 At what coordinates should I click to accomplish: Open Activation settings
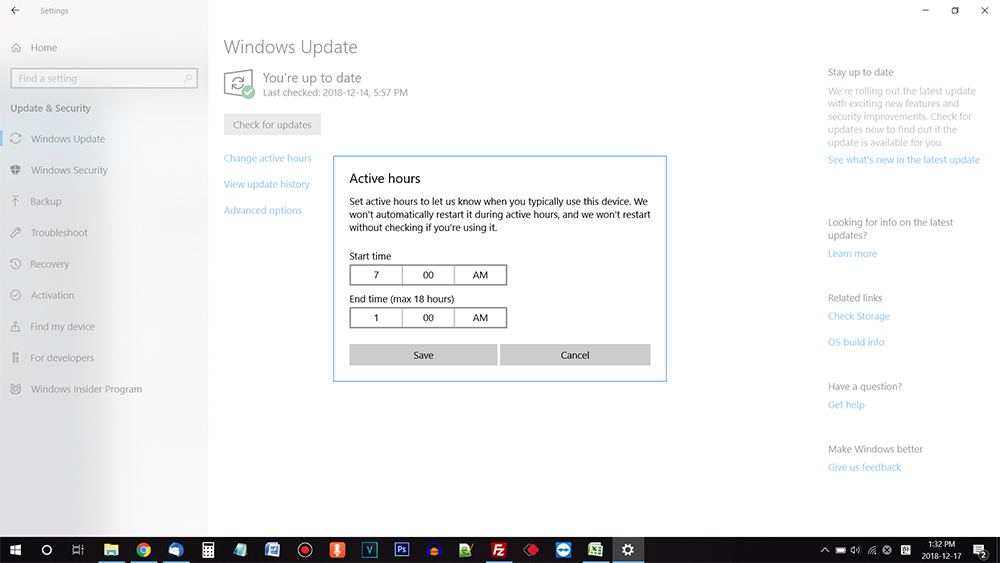point(52,295)
